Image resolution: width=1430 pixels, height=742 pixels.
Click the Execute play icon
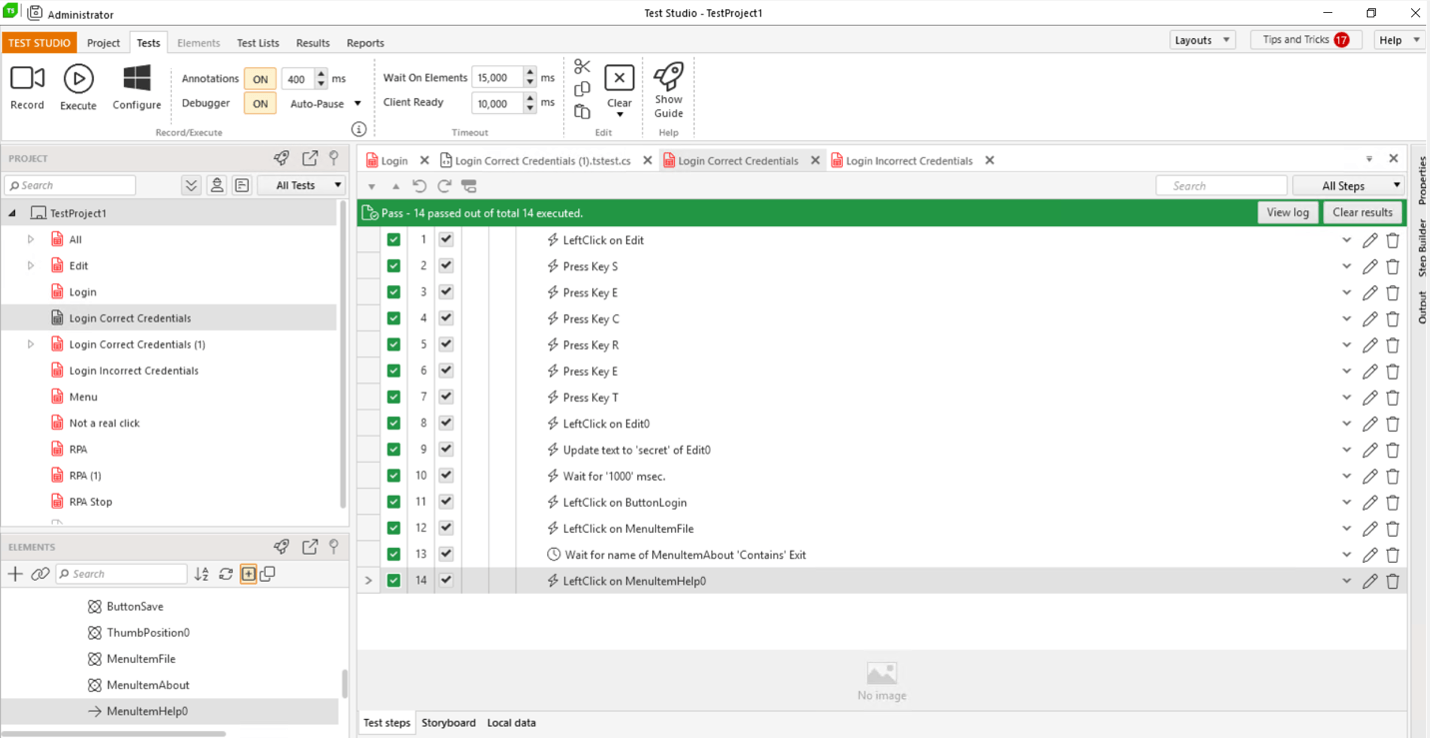point(78,79)
